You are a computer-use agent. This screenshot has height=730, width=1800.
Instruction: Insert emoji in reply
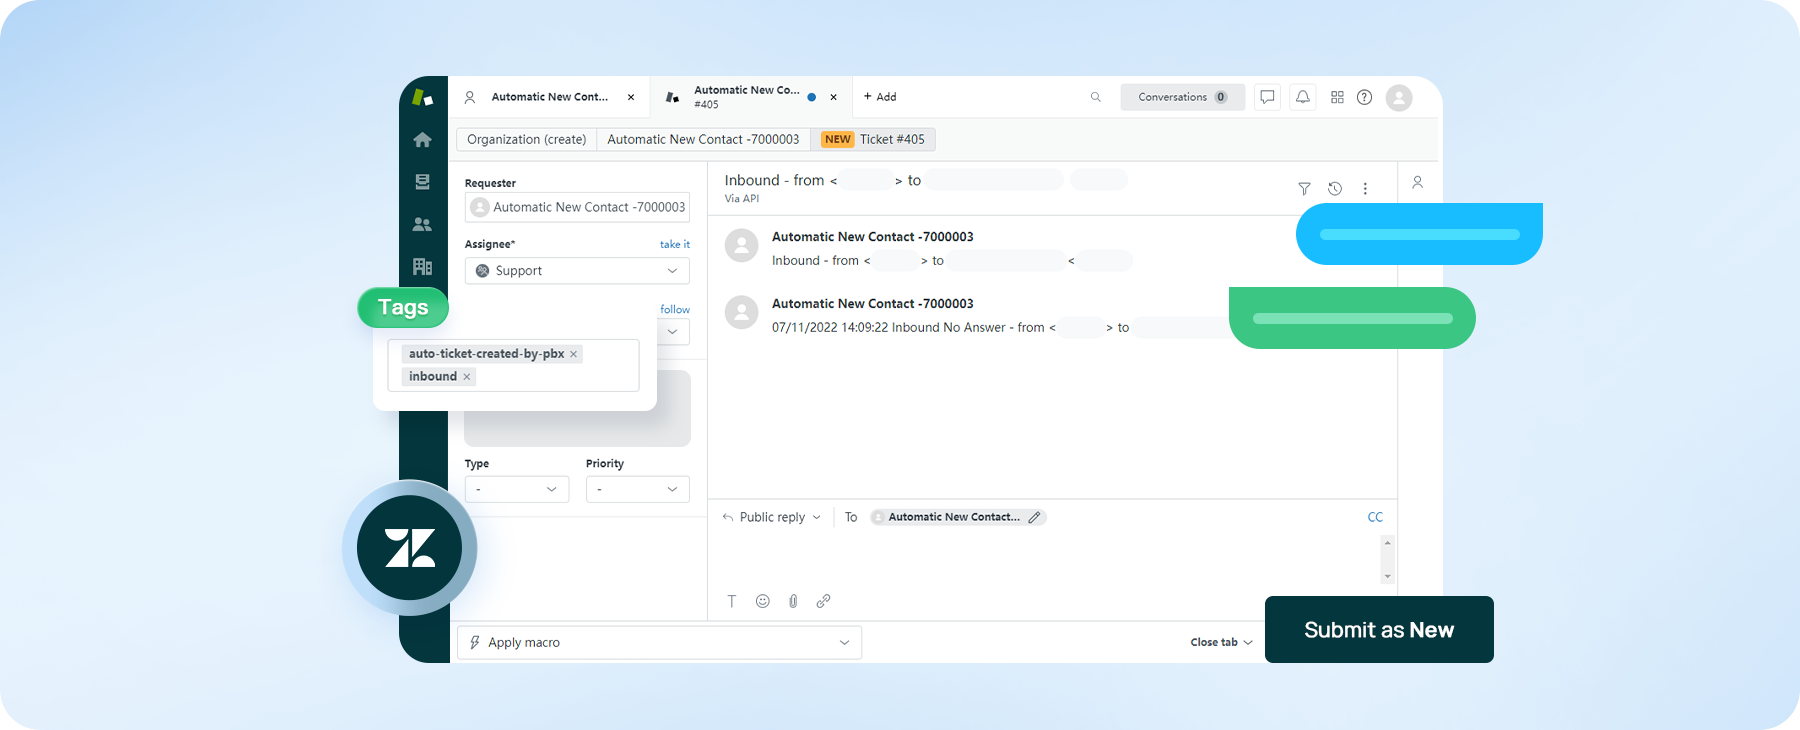pos(762,601)
